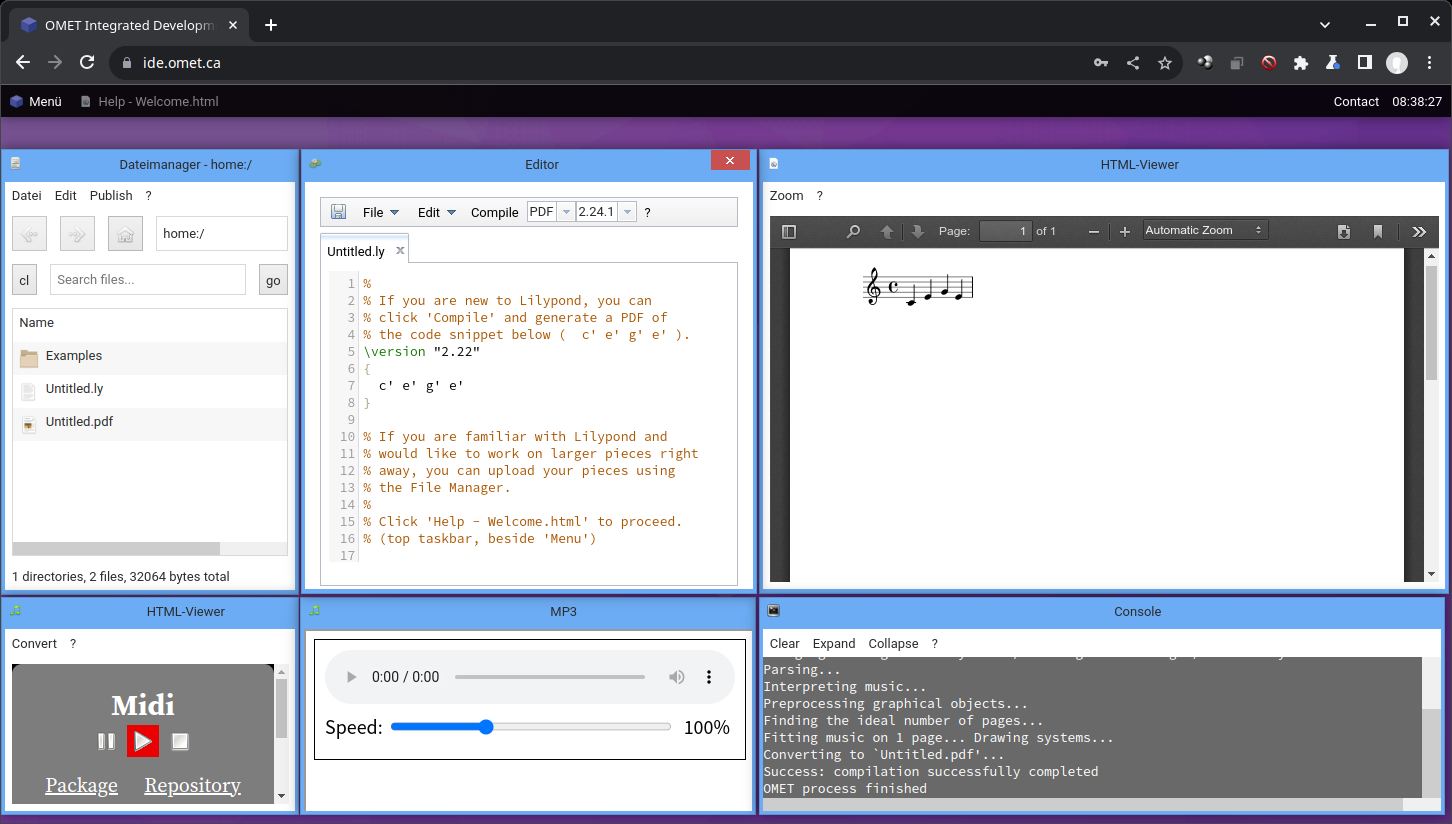Open the Publish menu in file manager
The width and height of the screenshot is (1452, 824).
(x=111, y=196)
